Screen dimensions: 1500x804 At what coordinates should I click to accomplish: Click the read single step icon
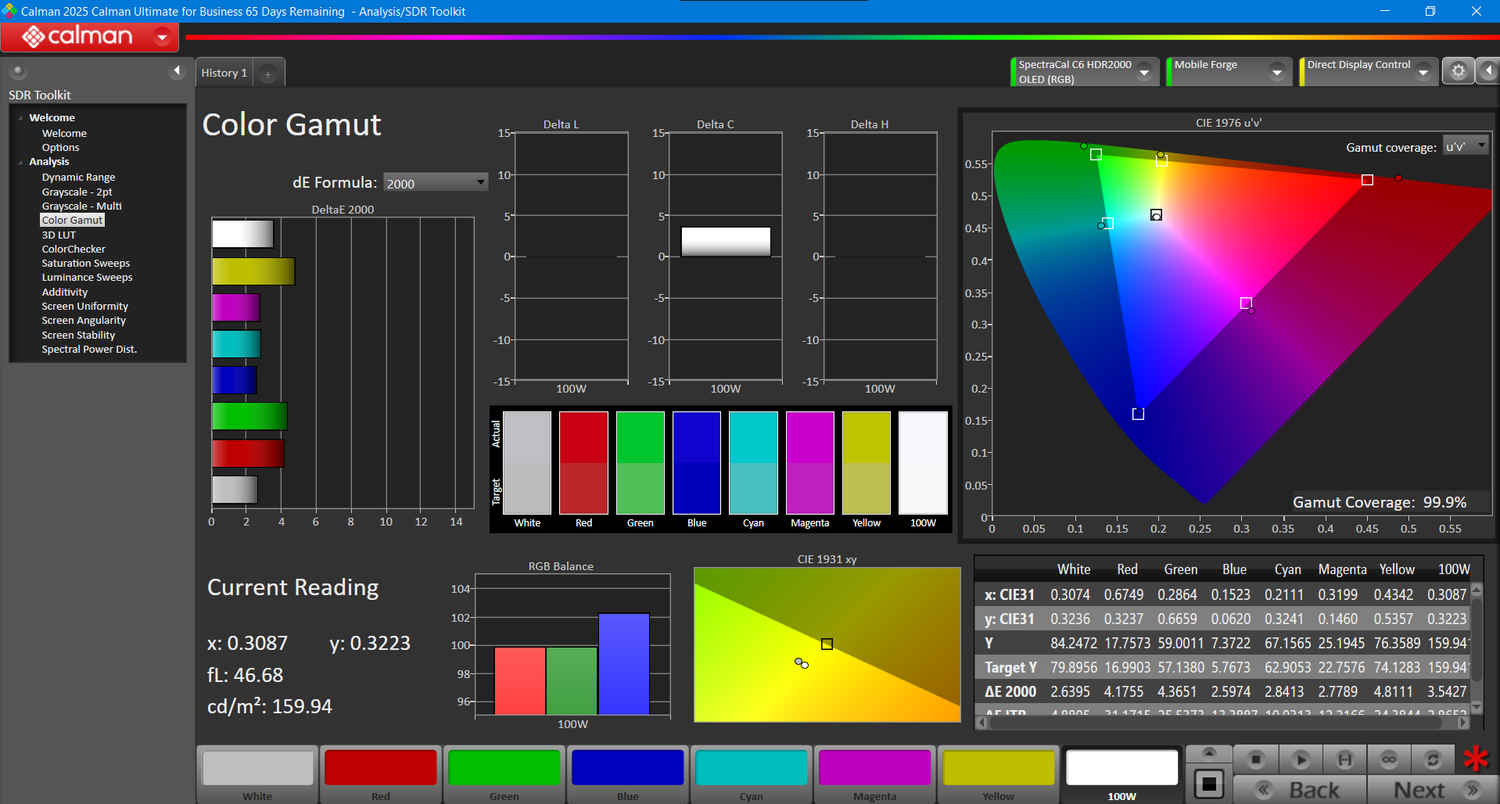click(1345, 760)
